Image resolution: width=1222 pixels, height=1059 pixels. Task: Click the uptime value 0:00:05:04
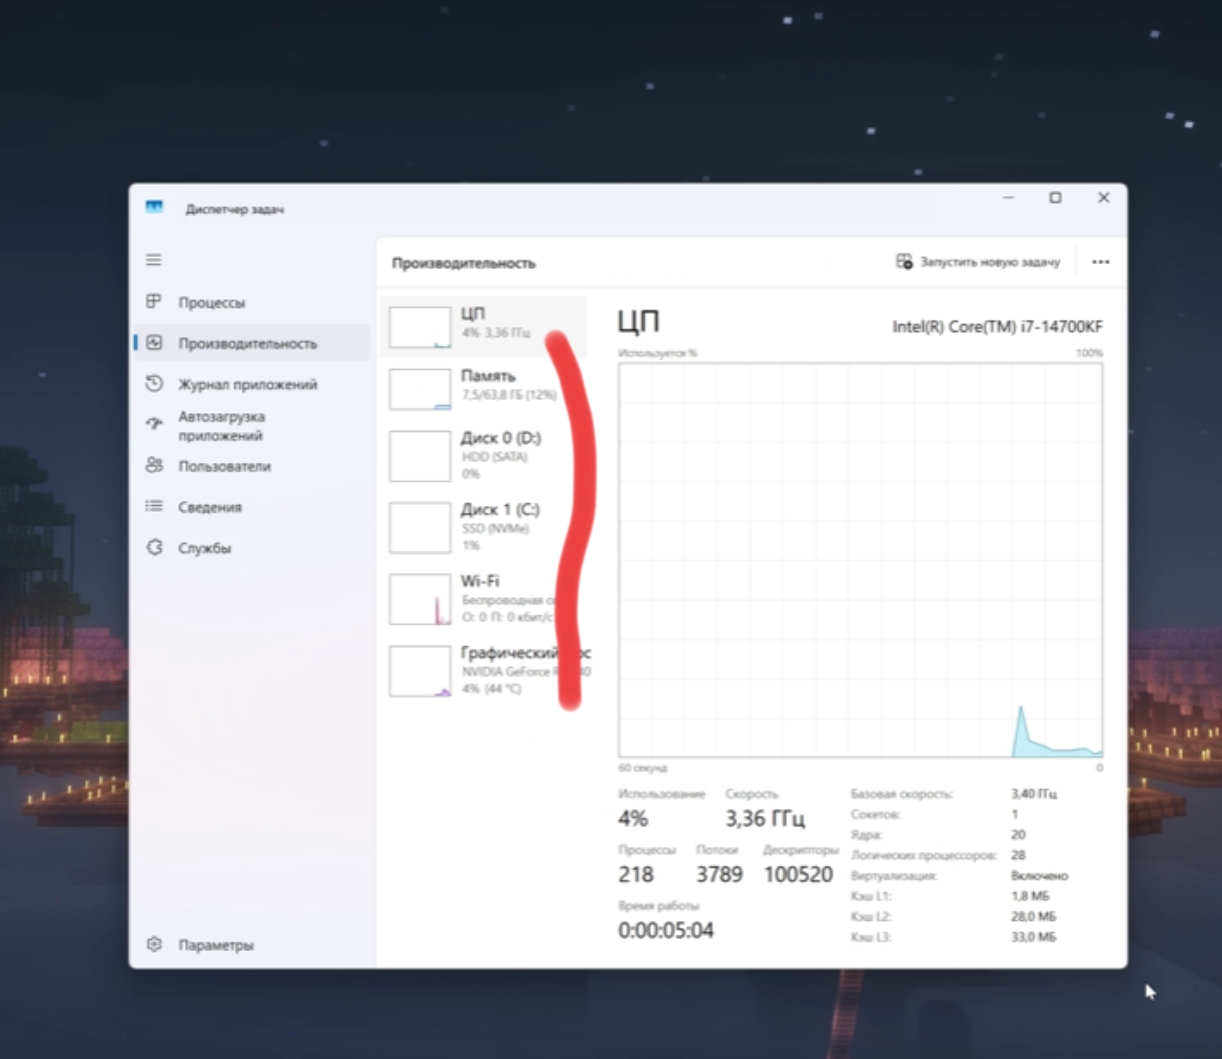[666, 931]
